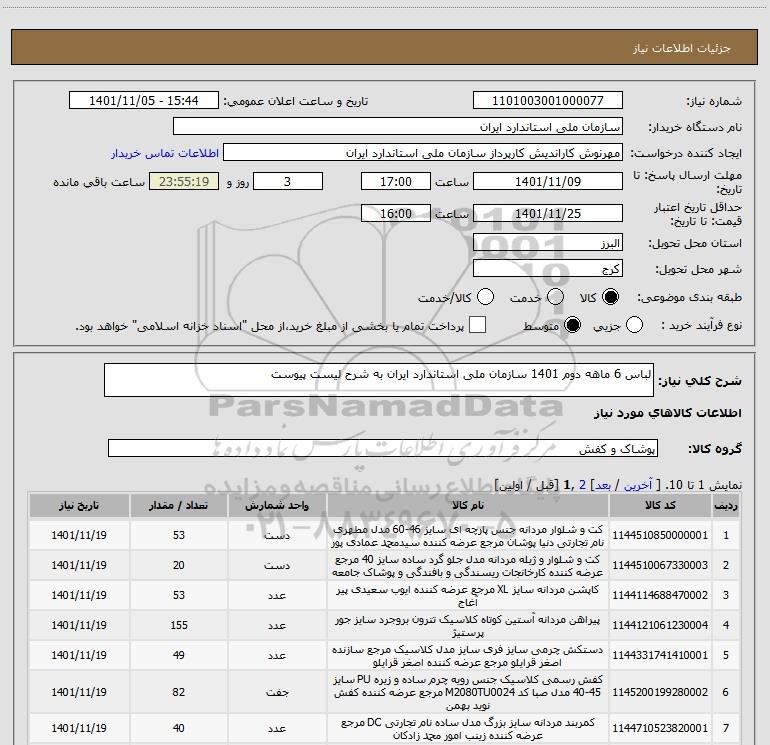Click the quantity 82 cell
The width and height of the screenshot is (770, 745).
(x=179, y=692)
